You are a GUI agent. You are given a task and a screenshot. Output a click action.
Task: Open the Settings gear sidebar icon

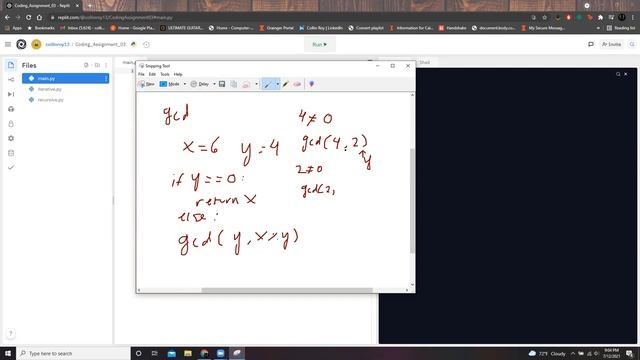pos(11,138)
